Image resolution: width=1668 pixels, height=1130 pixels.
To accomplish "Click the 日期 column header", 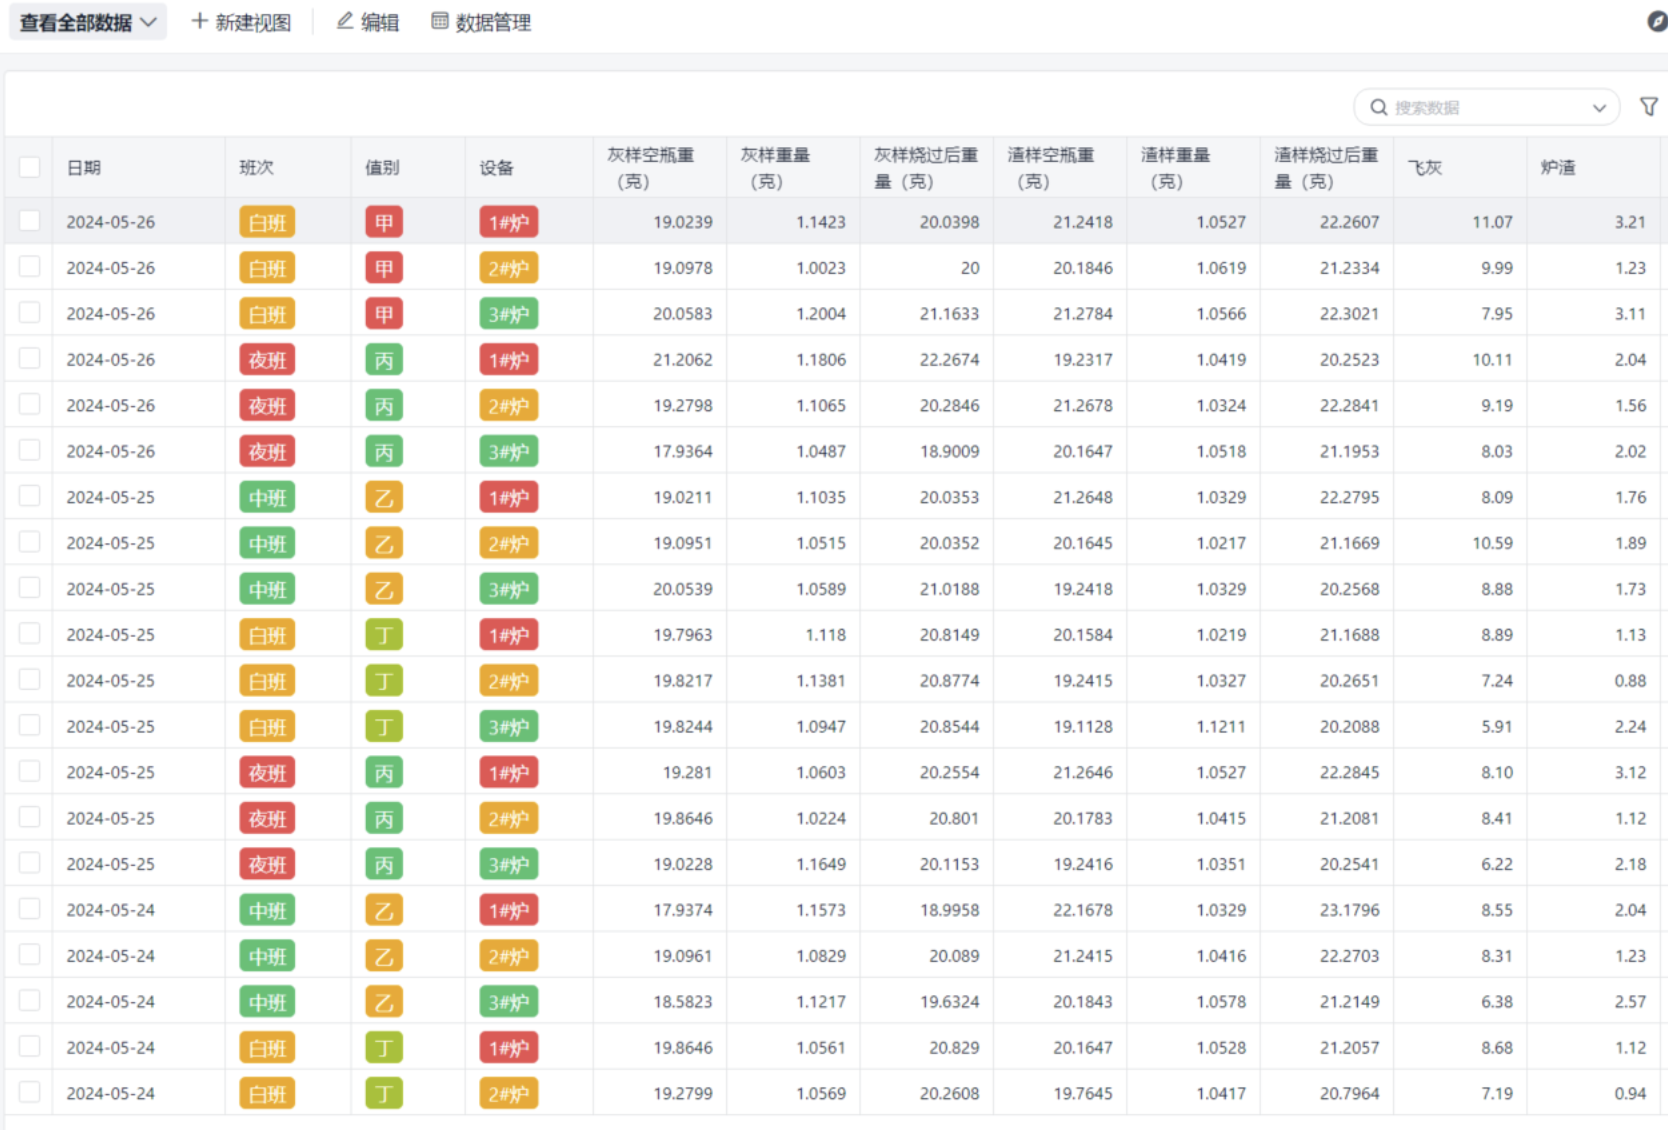I will [85, 168].
